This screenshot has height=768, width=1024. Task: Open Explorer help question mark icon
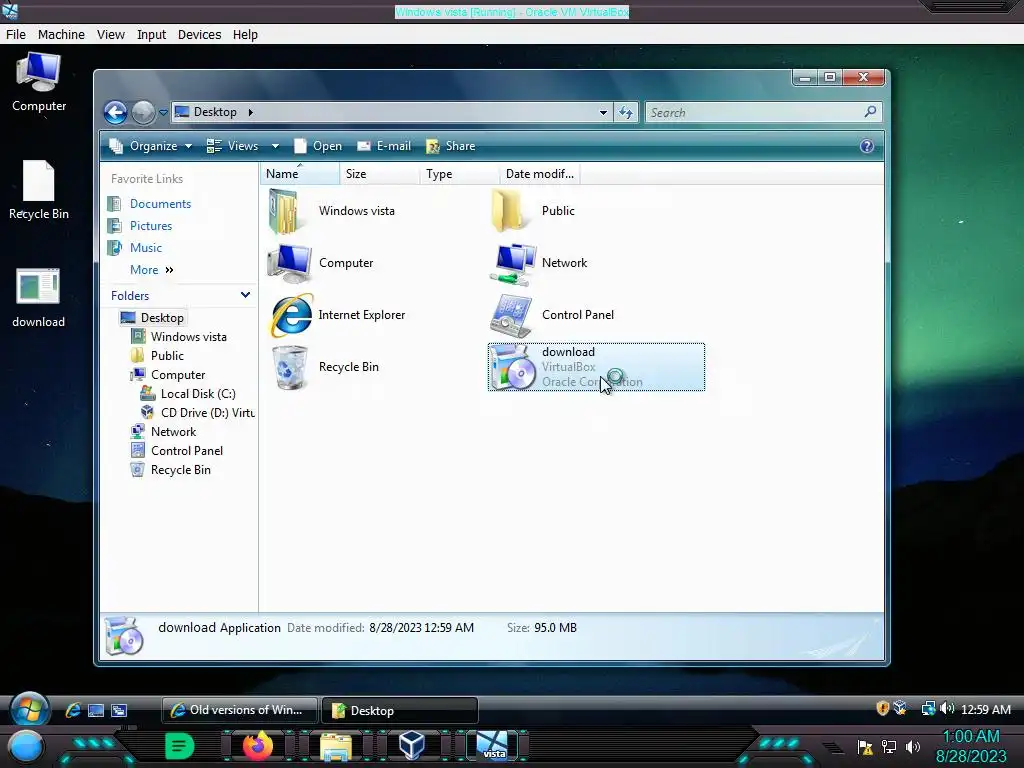[867, 146]
